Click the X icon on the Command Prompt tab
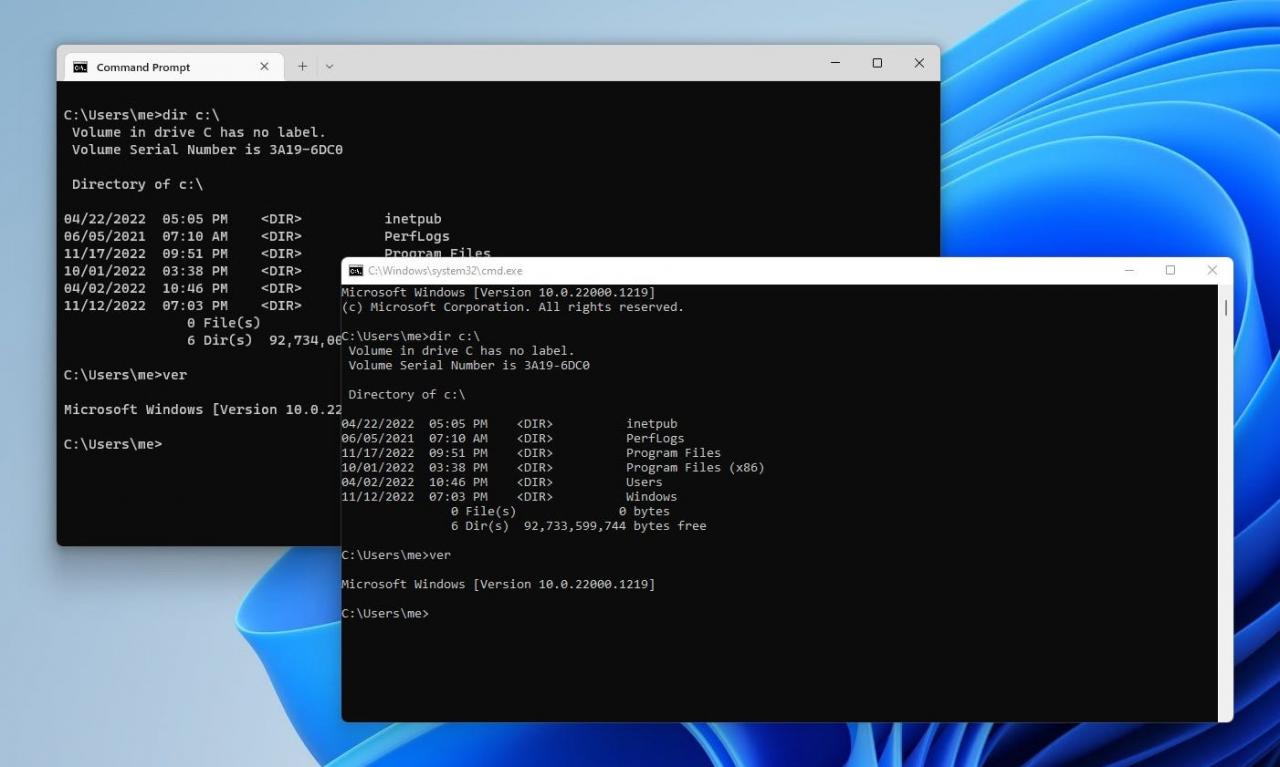The width and height of the screenshot is (1280, 767). [264, 66]
